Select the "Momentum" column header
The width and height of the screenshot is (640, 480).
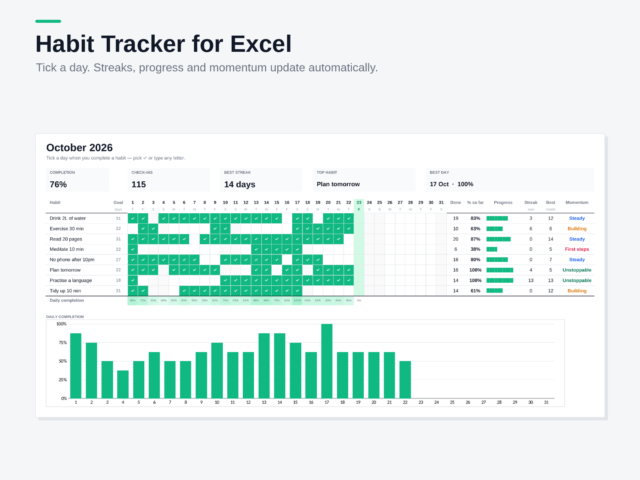pos(577,202)
